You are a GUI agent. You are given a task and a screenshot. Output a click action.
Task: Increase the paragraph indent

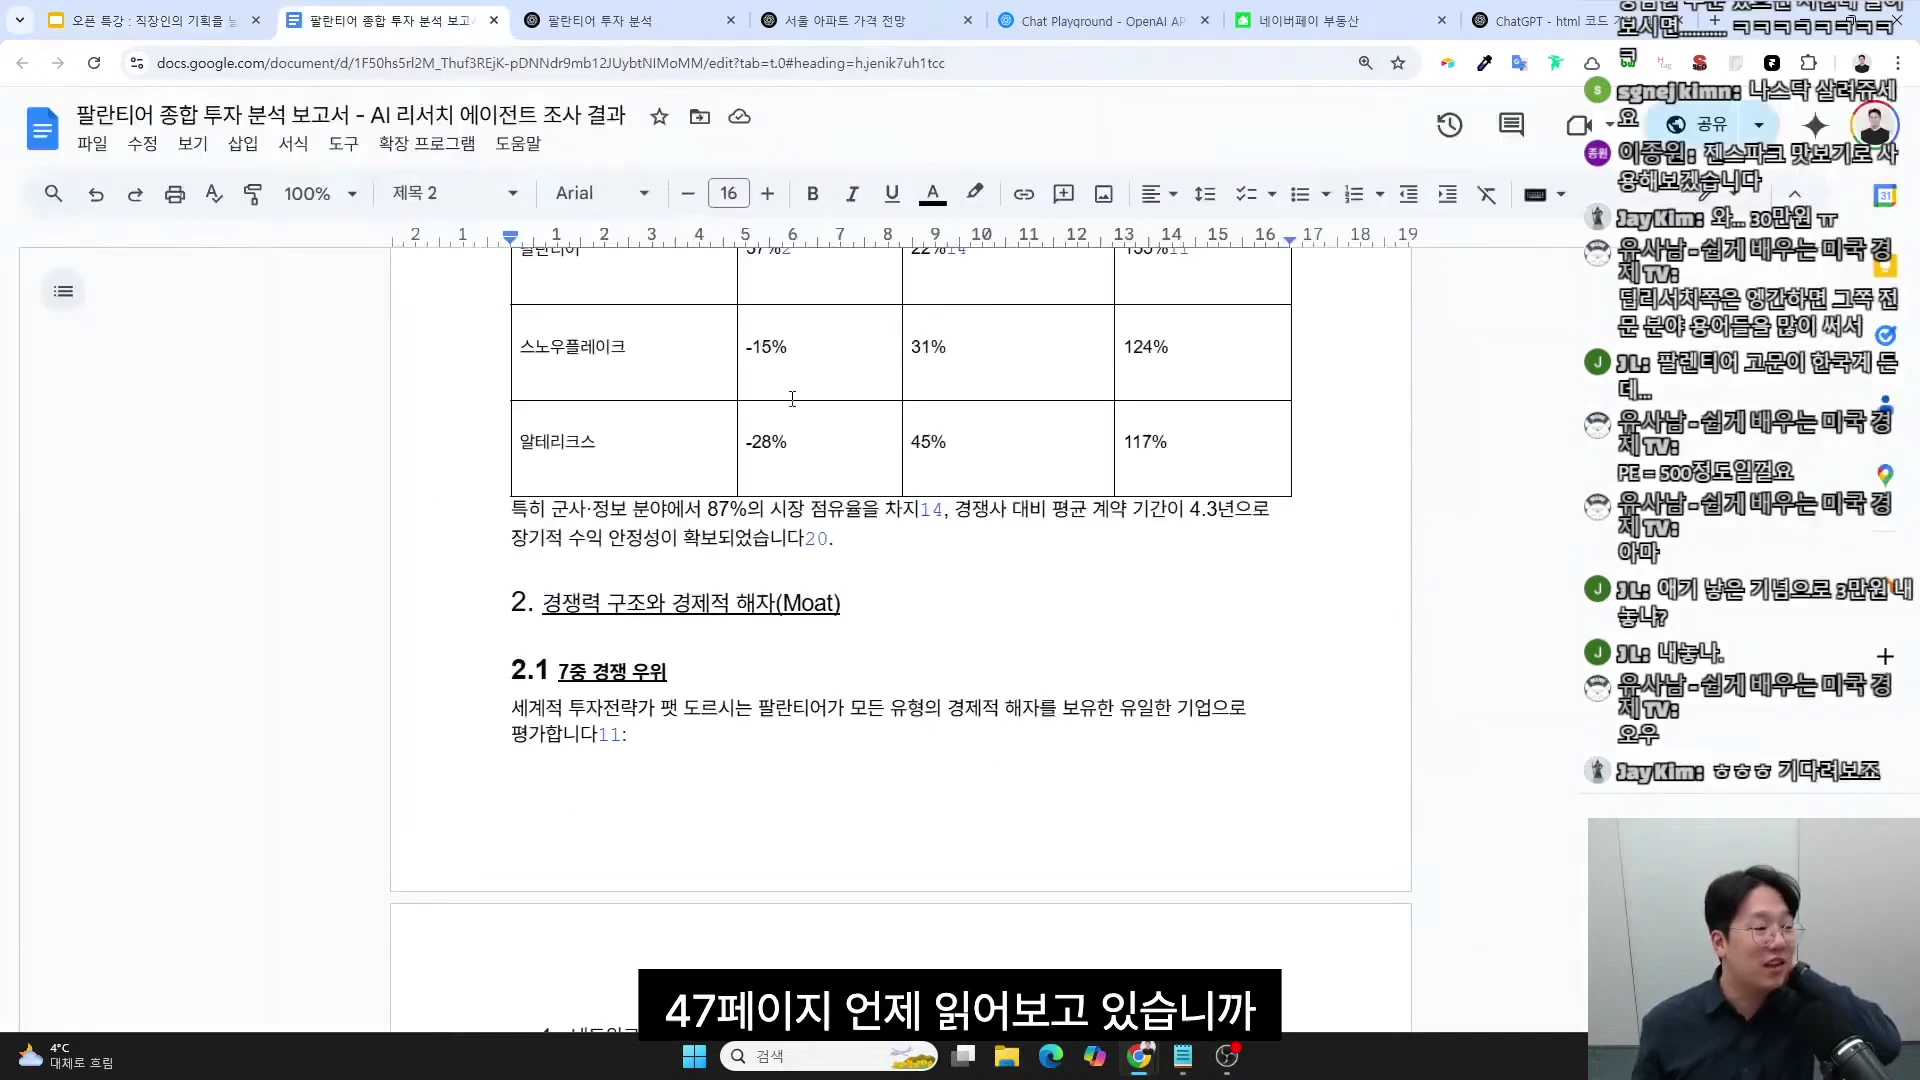[x=1447, y=194]
